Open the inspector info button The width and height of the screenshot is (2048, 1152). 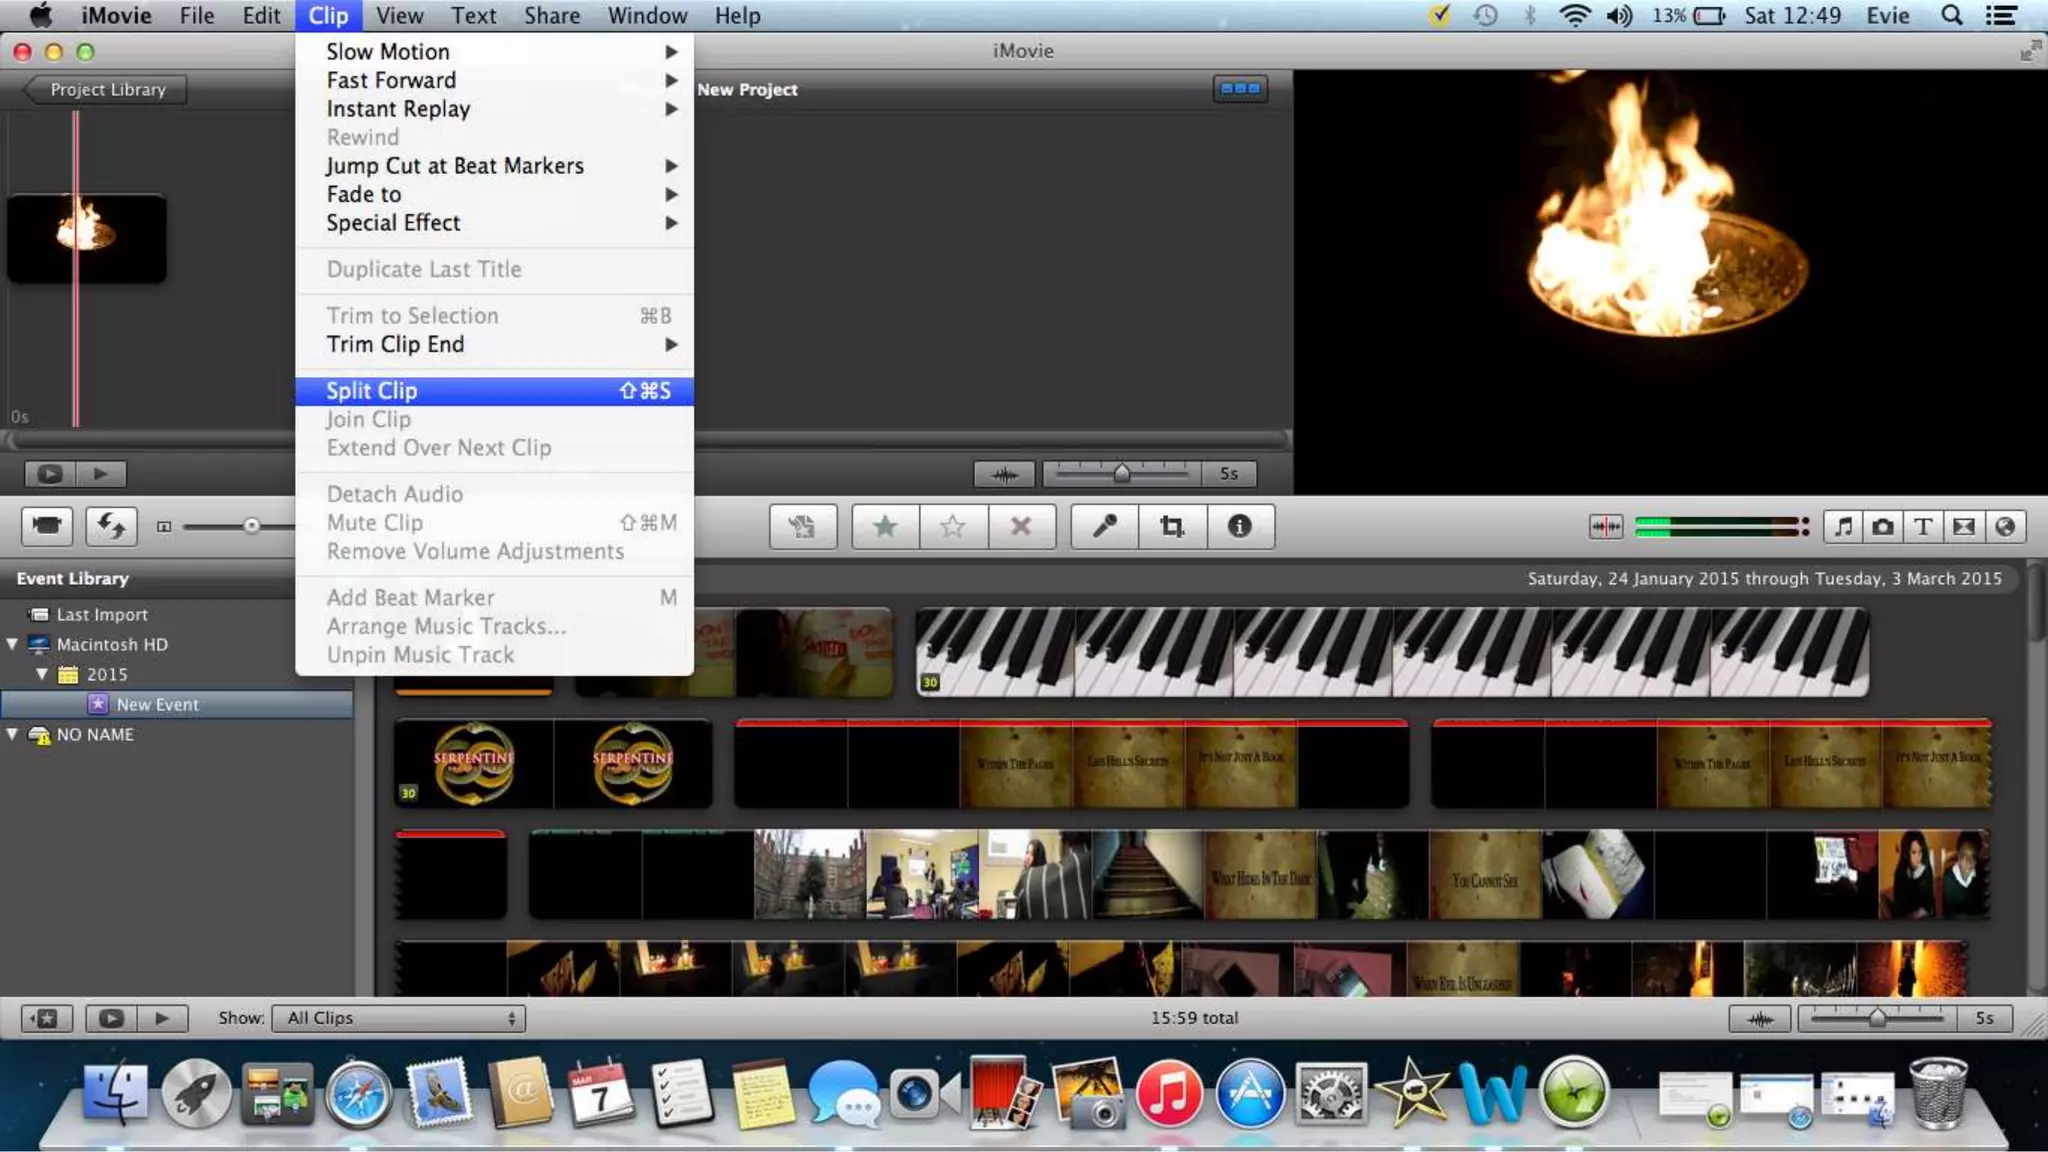point(1240,526)
